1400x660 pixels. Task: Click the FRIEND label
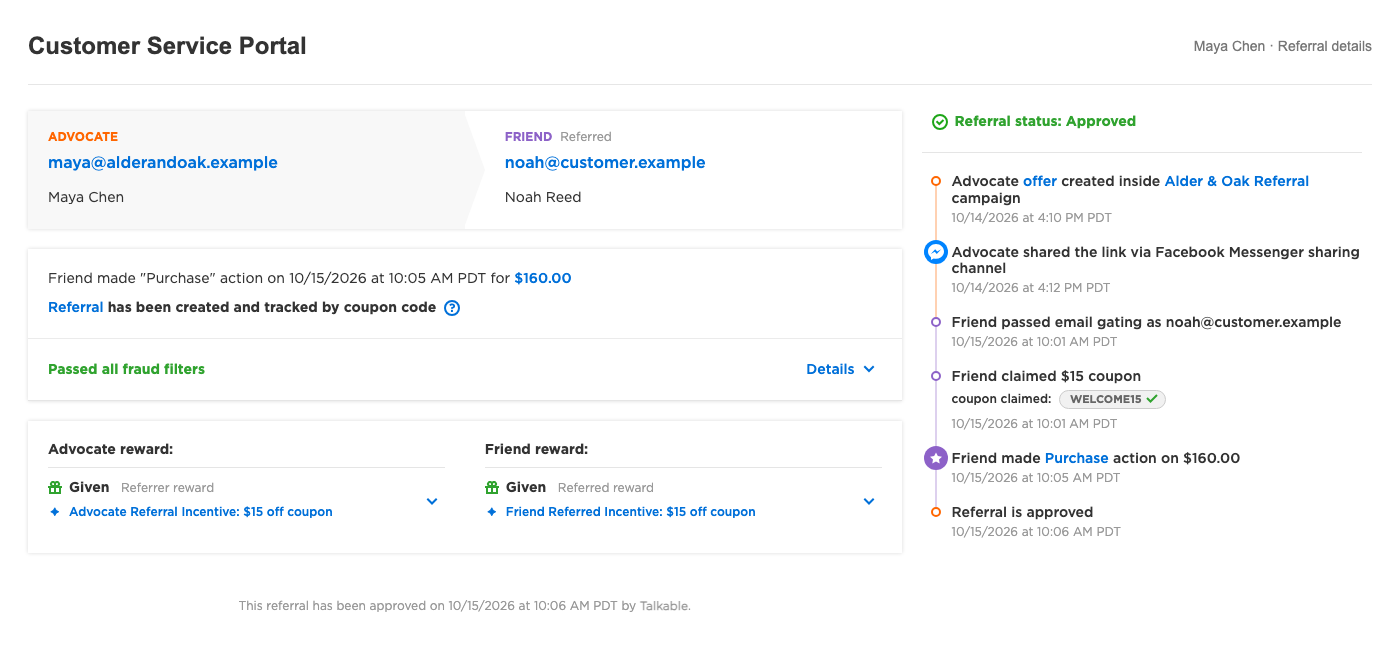[528, 137]
